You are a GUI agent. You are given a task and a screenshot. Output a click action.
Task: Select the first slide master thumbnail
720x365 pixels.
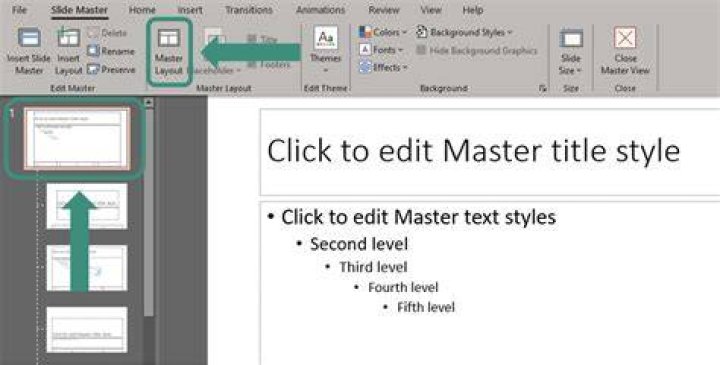pos(77,139)
